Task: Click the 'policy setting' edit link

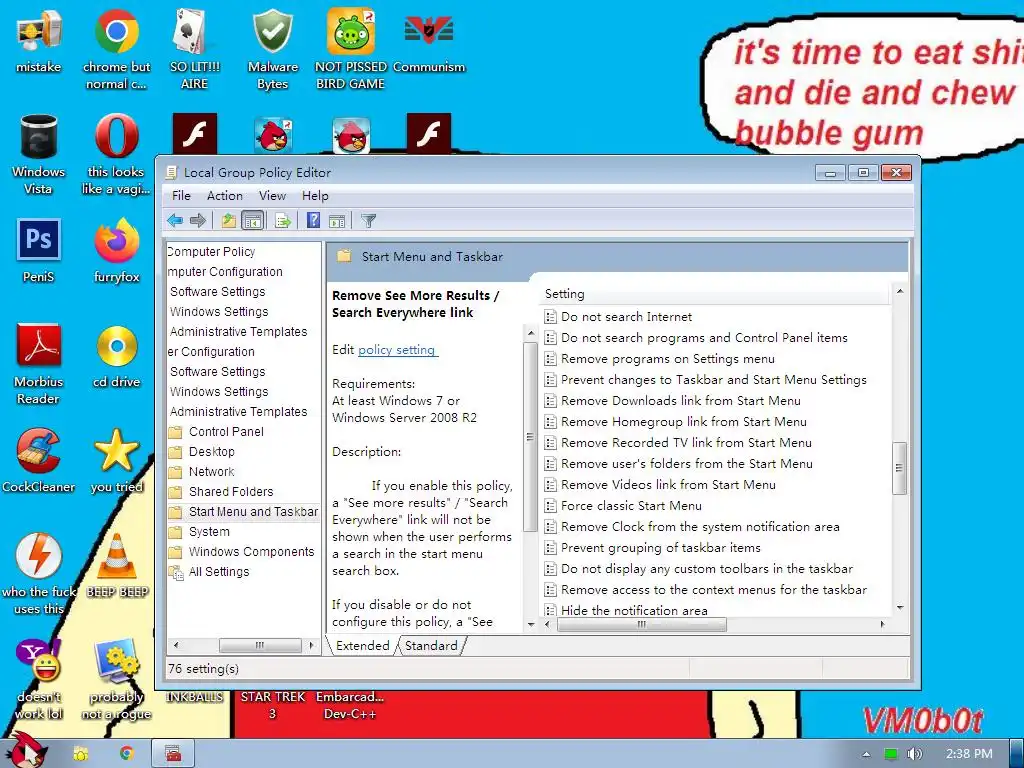Action: pyautogui.click(x=396, y=350)
